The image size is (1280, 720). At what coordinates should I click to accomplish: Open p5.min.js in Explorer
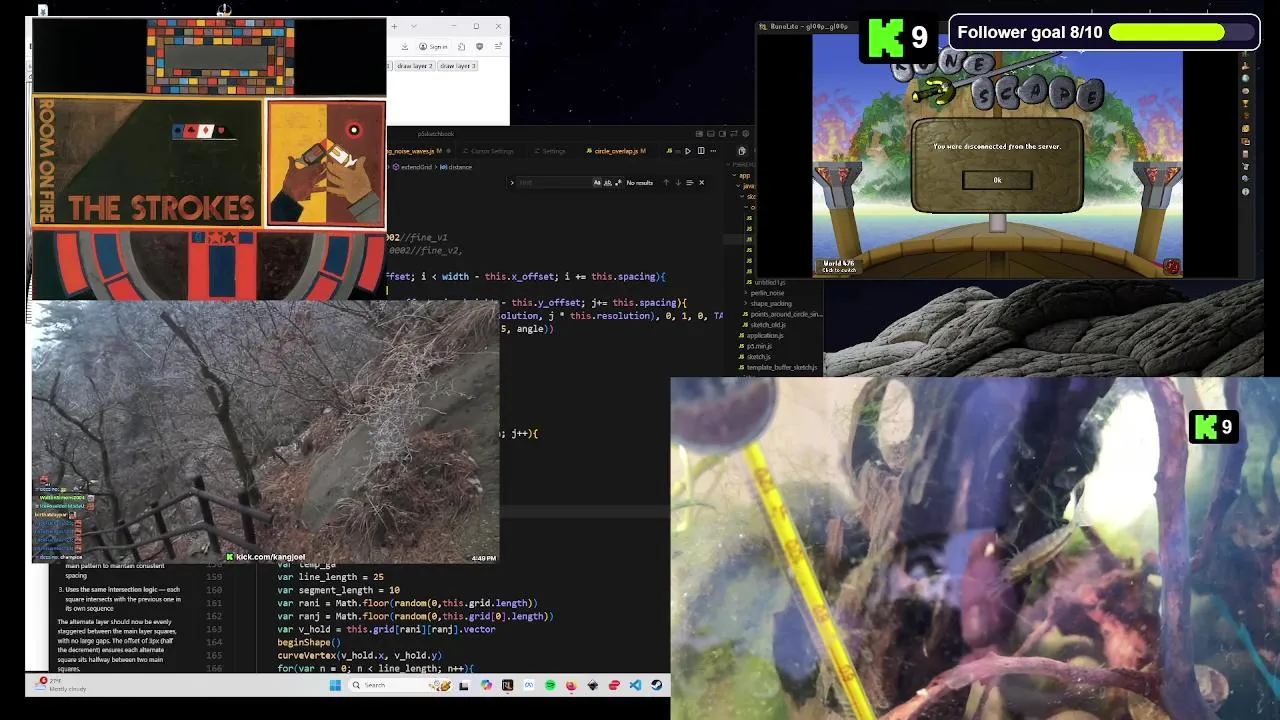point(759,346)
